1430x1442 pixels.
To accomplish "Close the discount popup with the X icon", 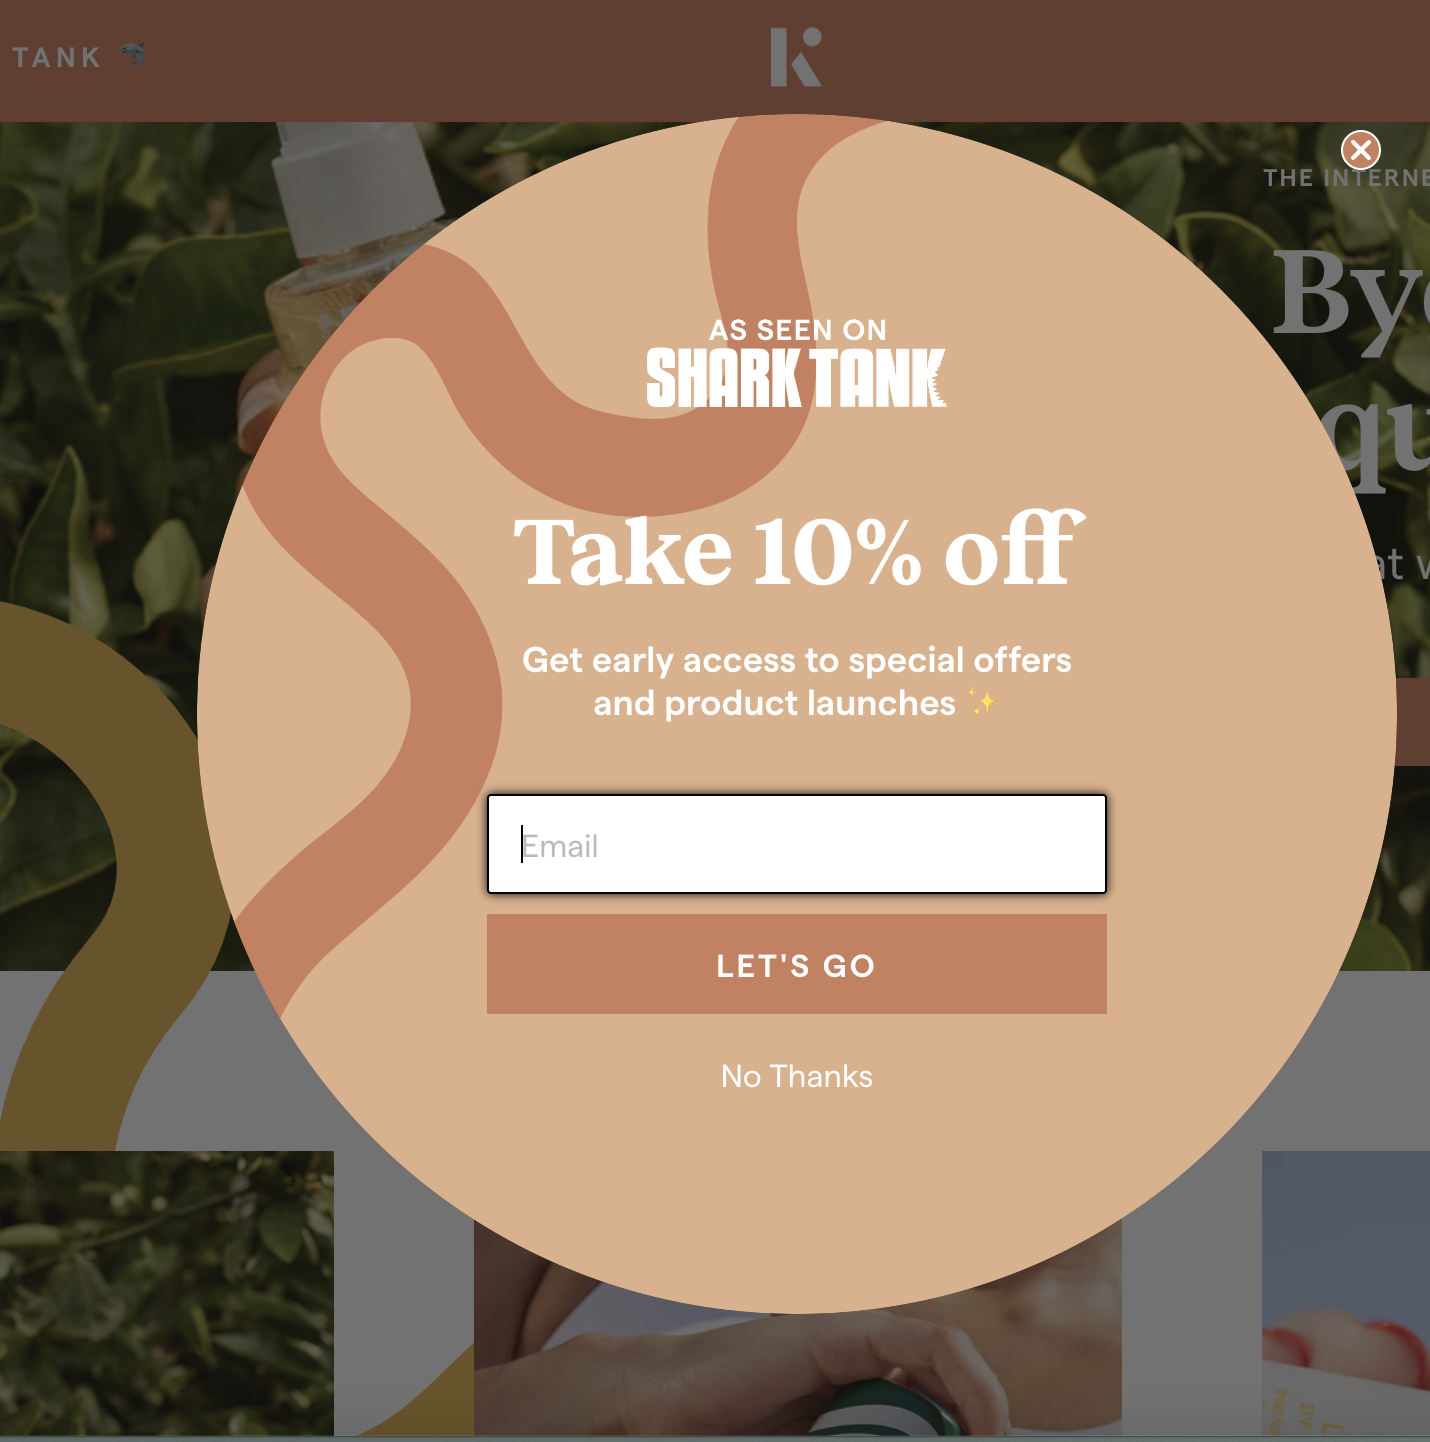I will pos(1360,151).
